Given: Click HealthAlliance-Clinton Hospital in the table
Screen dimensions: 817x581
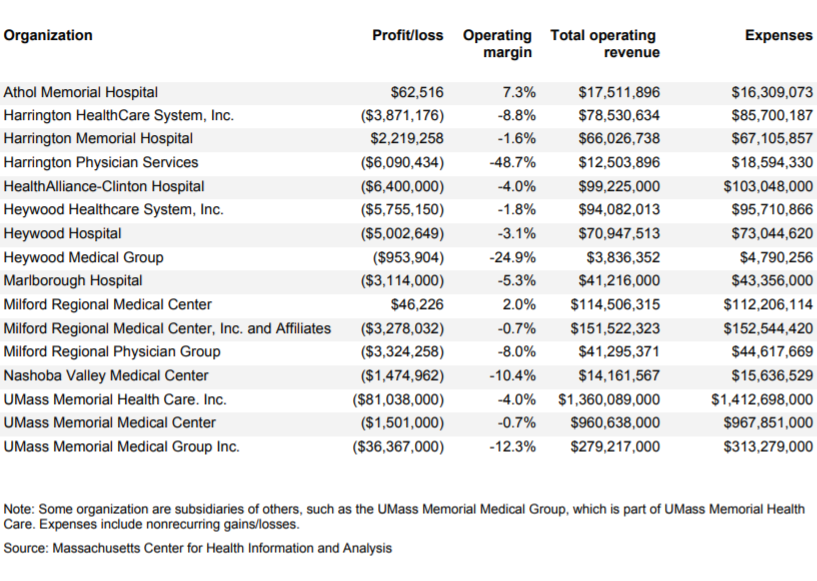Looking at the screenshot, I should click(x=104, y=186).
